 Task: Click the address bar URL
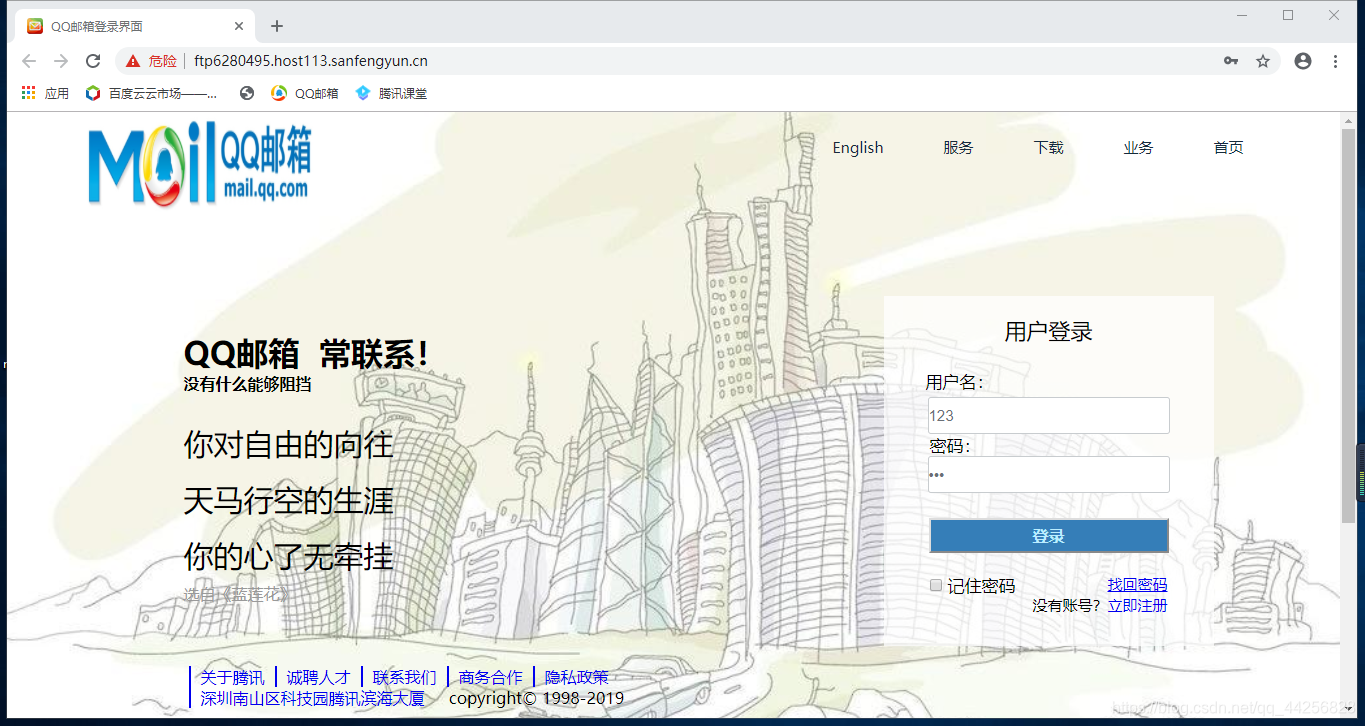tap(311, 61)
